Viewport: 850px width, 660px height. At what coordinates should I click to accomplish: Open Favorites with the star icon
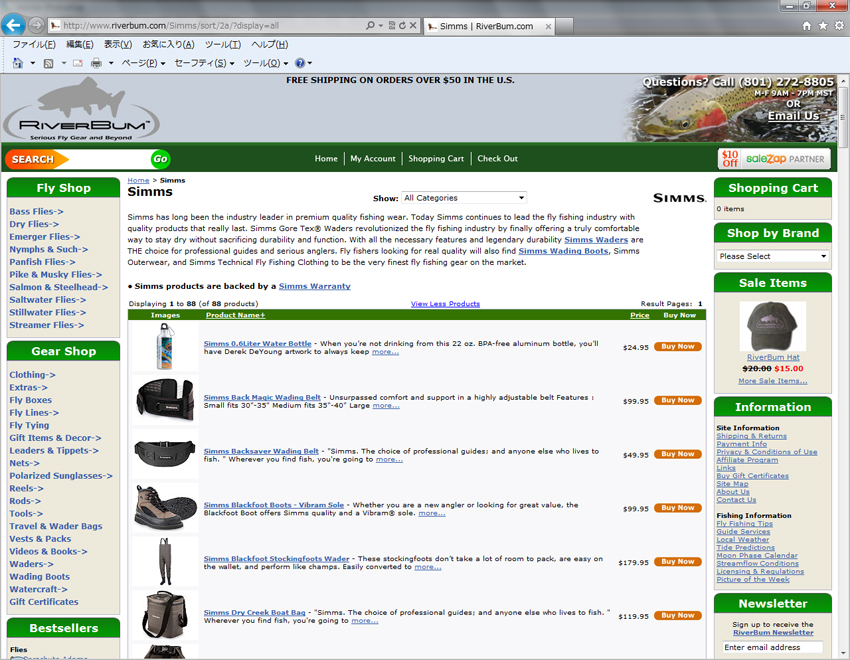coord(823,25)
